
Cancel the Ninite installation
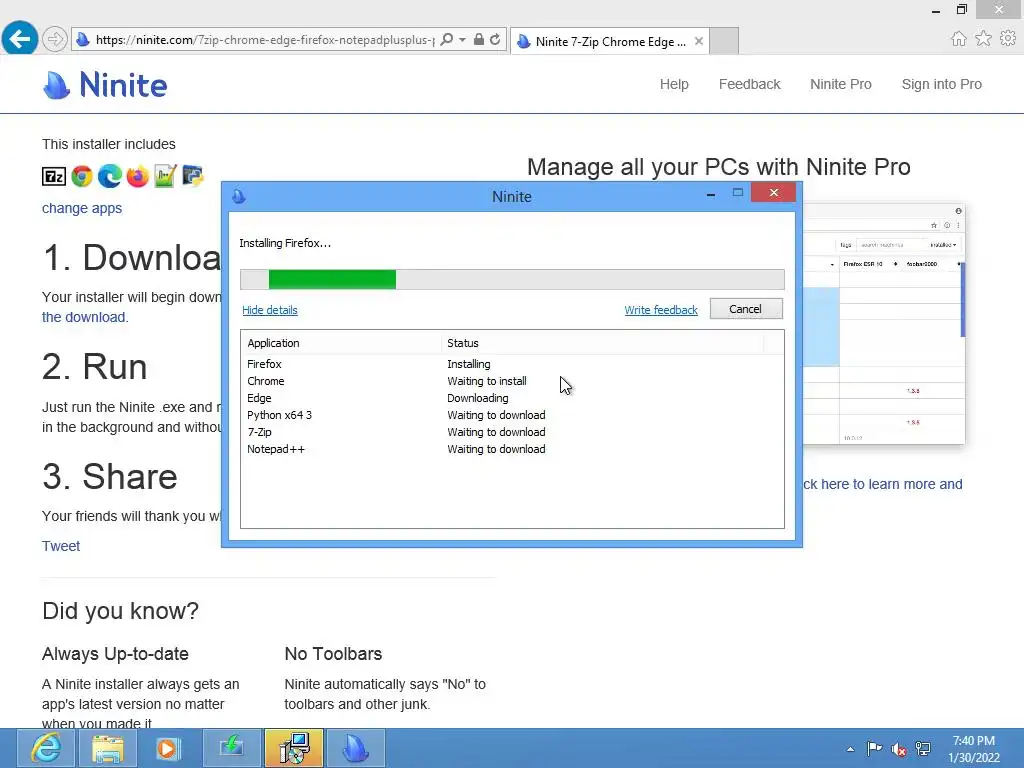pos(746,309)
